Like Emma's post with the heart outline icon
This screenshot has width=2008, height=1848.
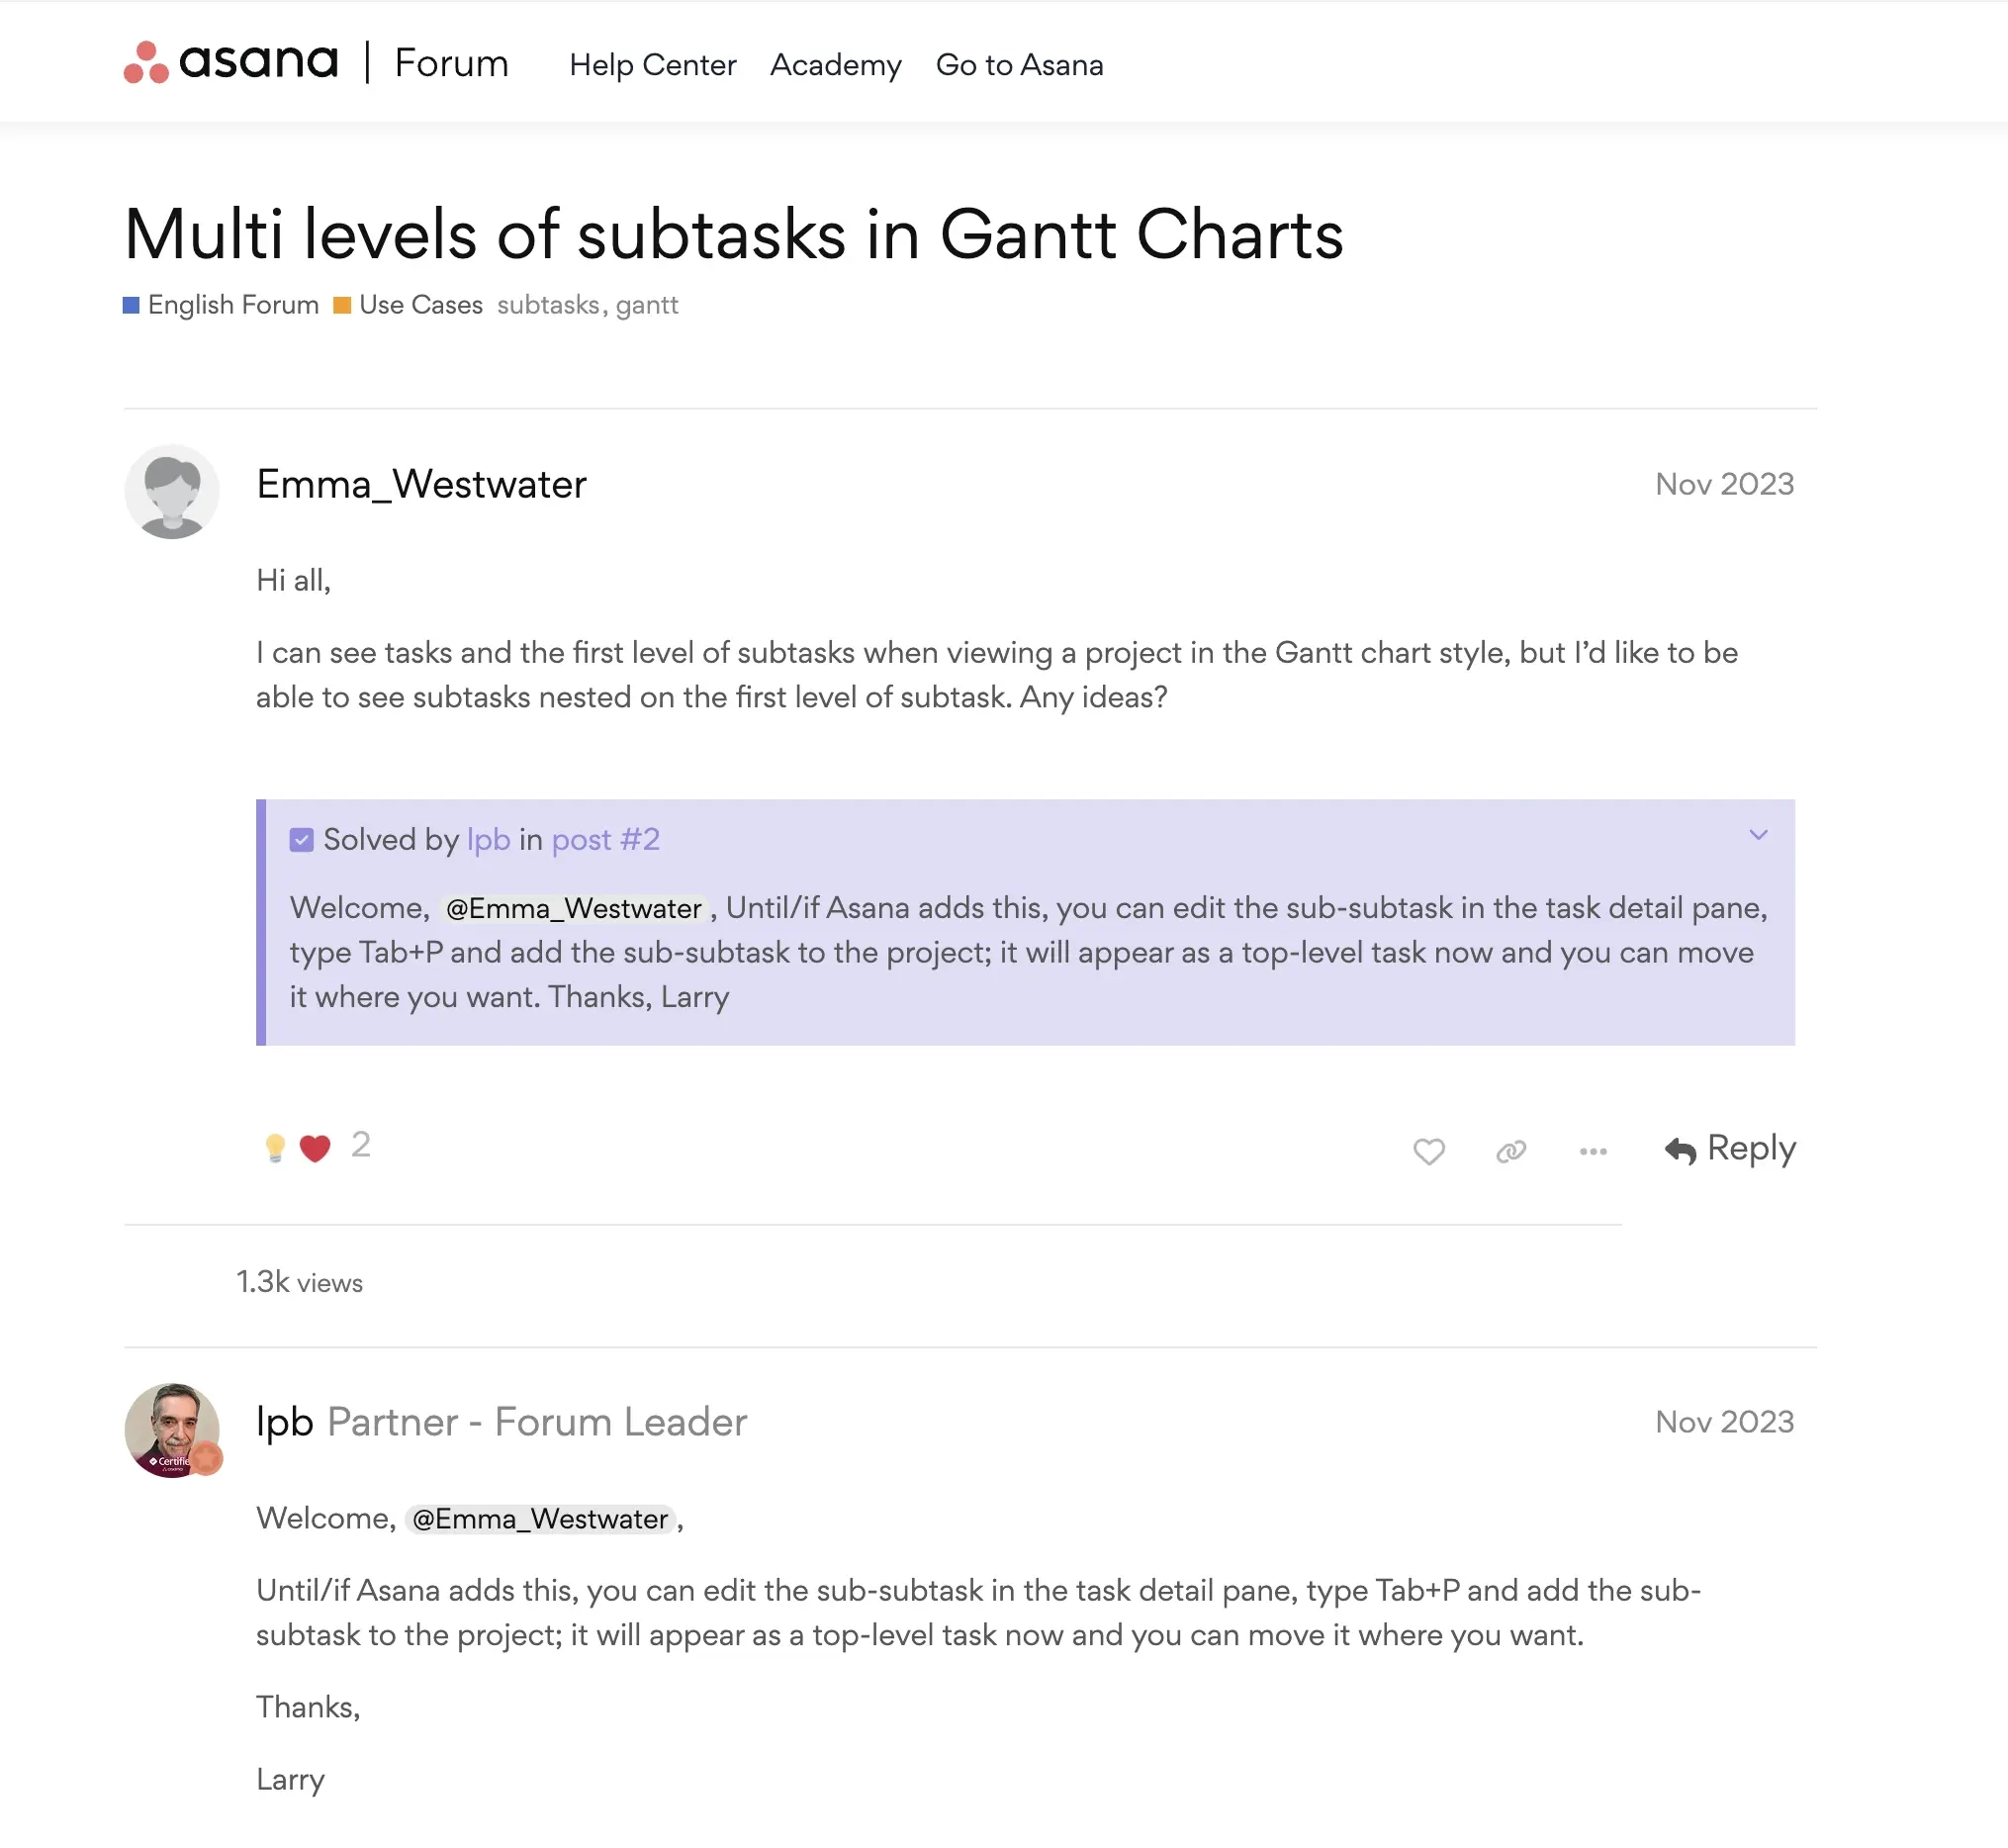(x=1428, y=1151)
